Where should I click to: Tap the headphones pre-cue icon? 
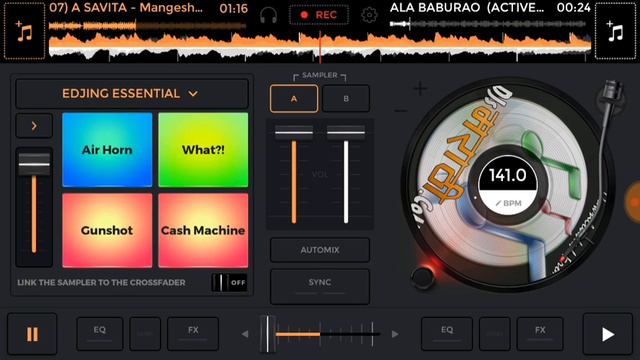[269, 16]
